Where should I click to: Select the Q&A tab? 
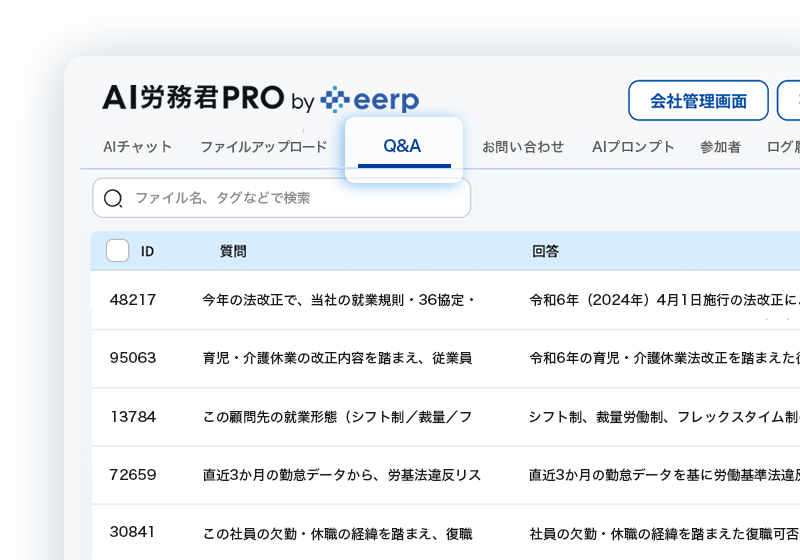[402, 147]
